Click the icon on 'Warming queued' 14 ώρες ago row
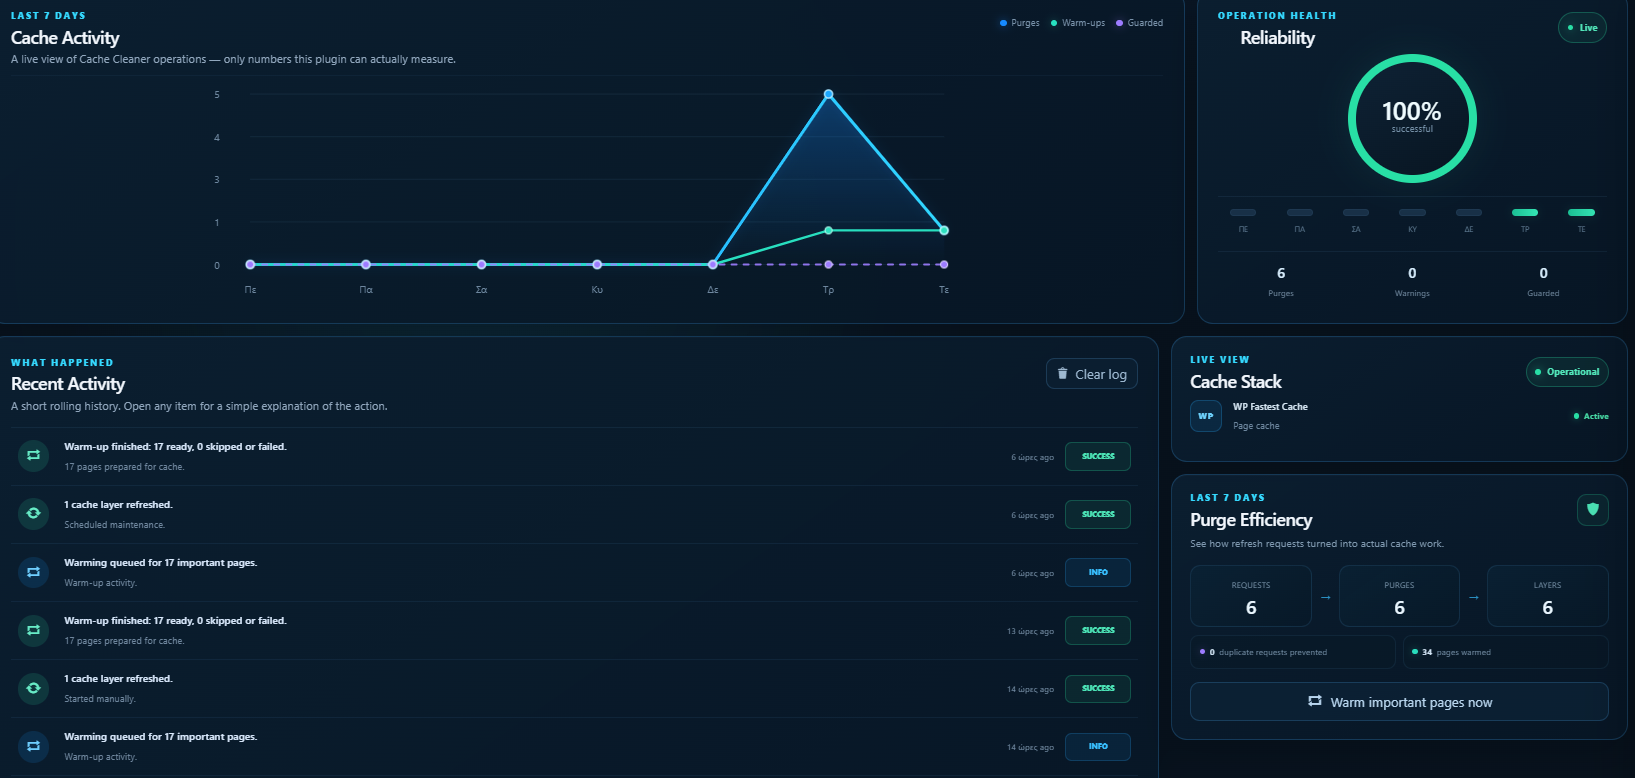Screen dimensions: 1635x778 (33, 745)
